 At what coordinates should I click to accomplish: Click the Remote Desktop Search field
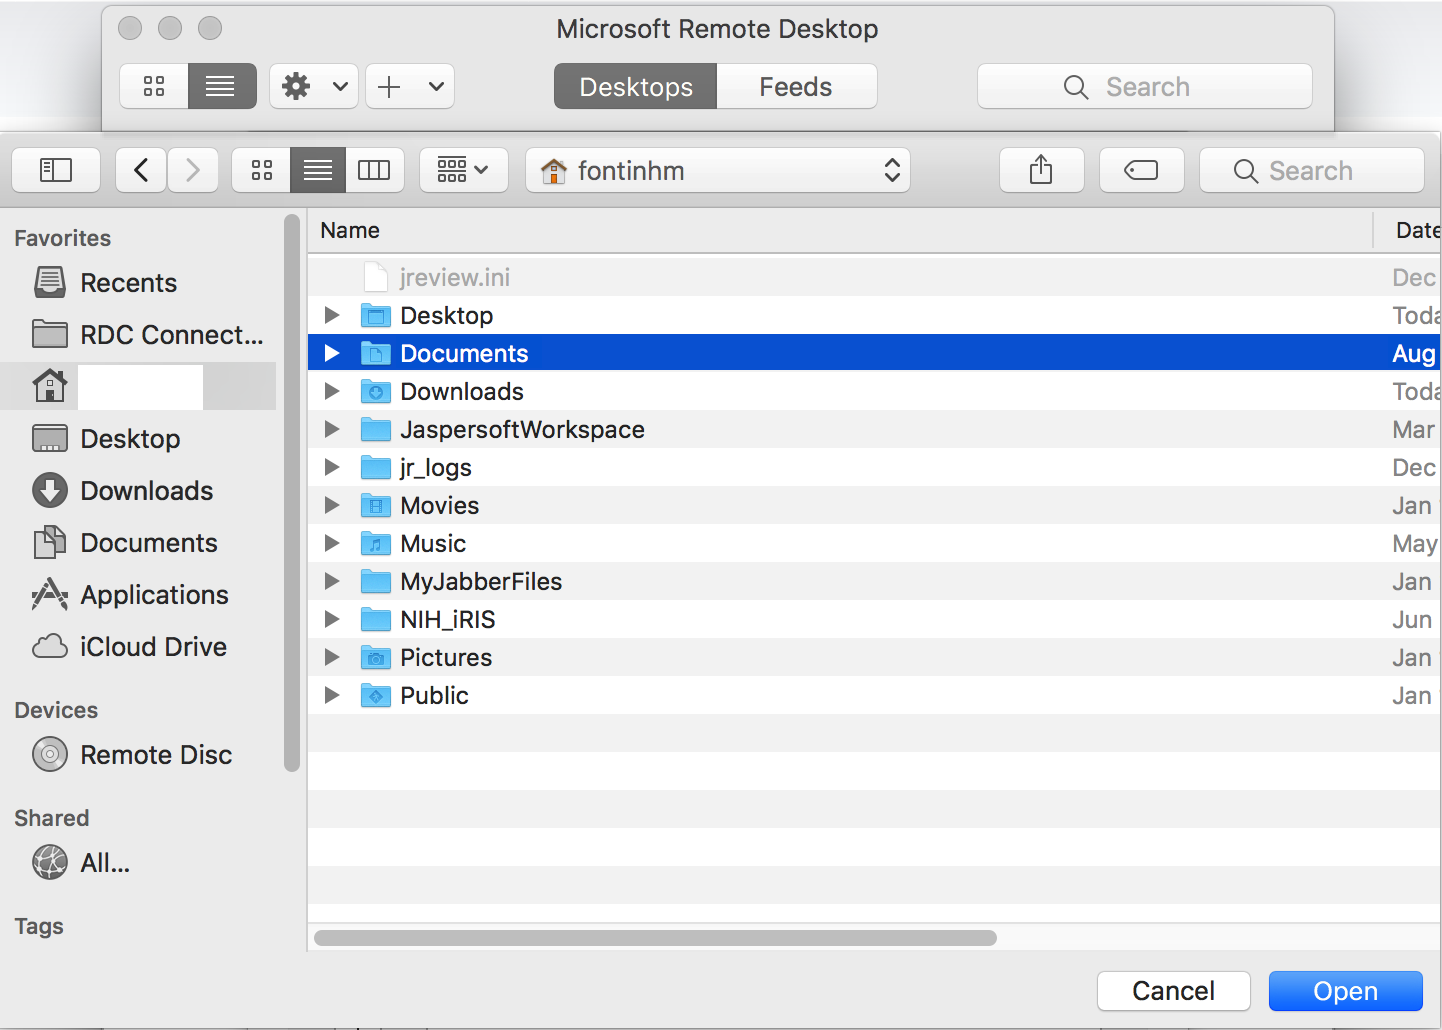tap(1145, 86)
